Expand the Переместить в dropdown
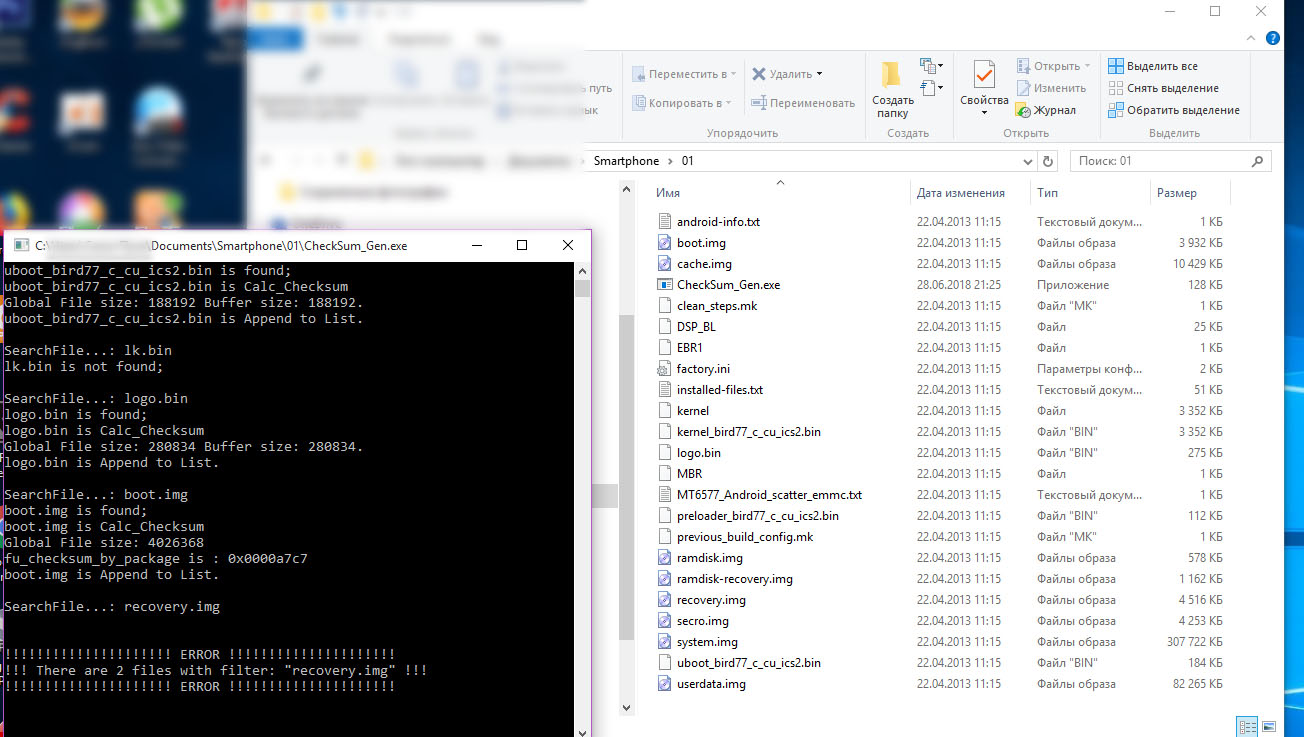This screenshot has height=737, width=1304. pos(733,74)
